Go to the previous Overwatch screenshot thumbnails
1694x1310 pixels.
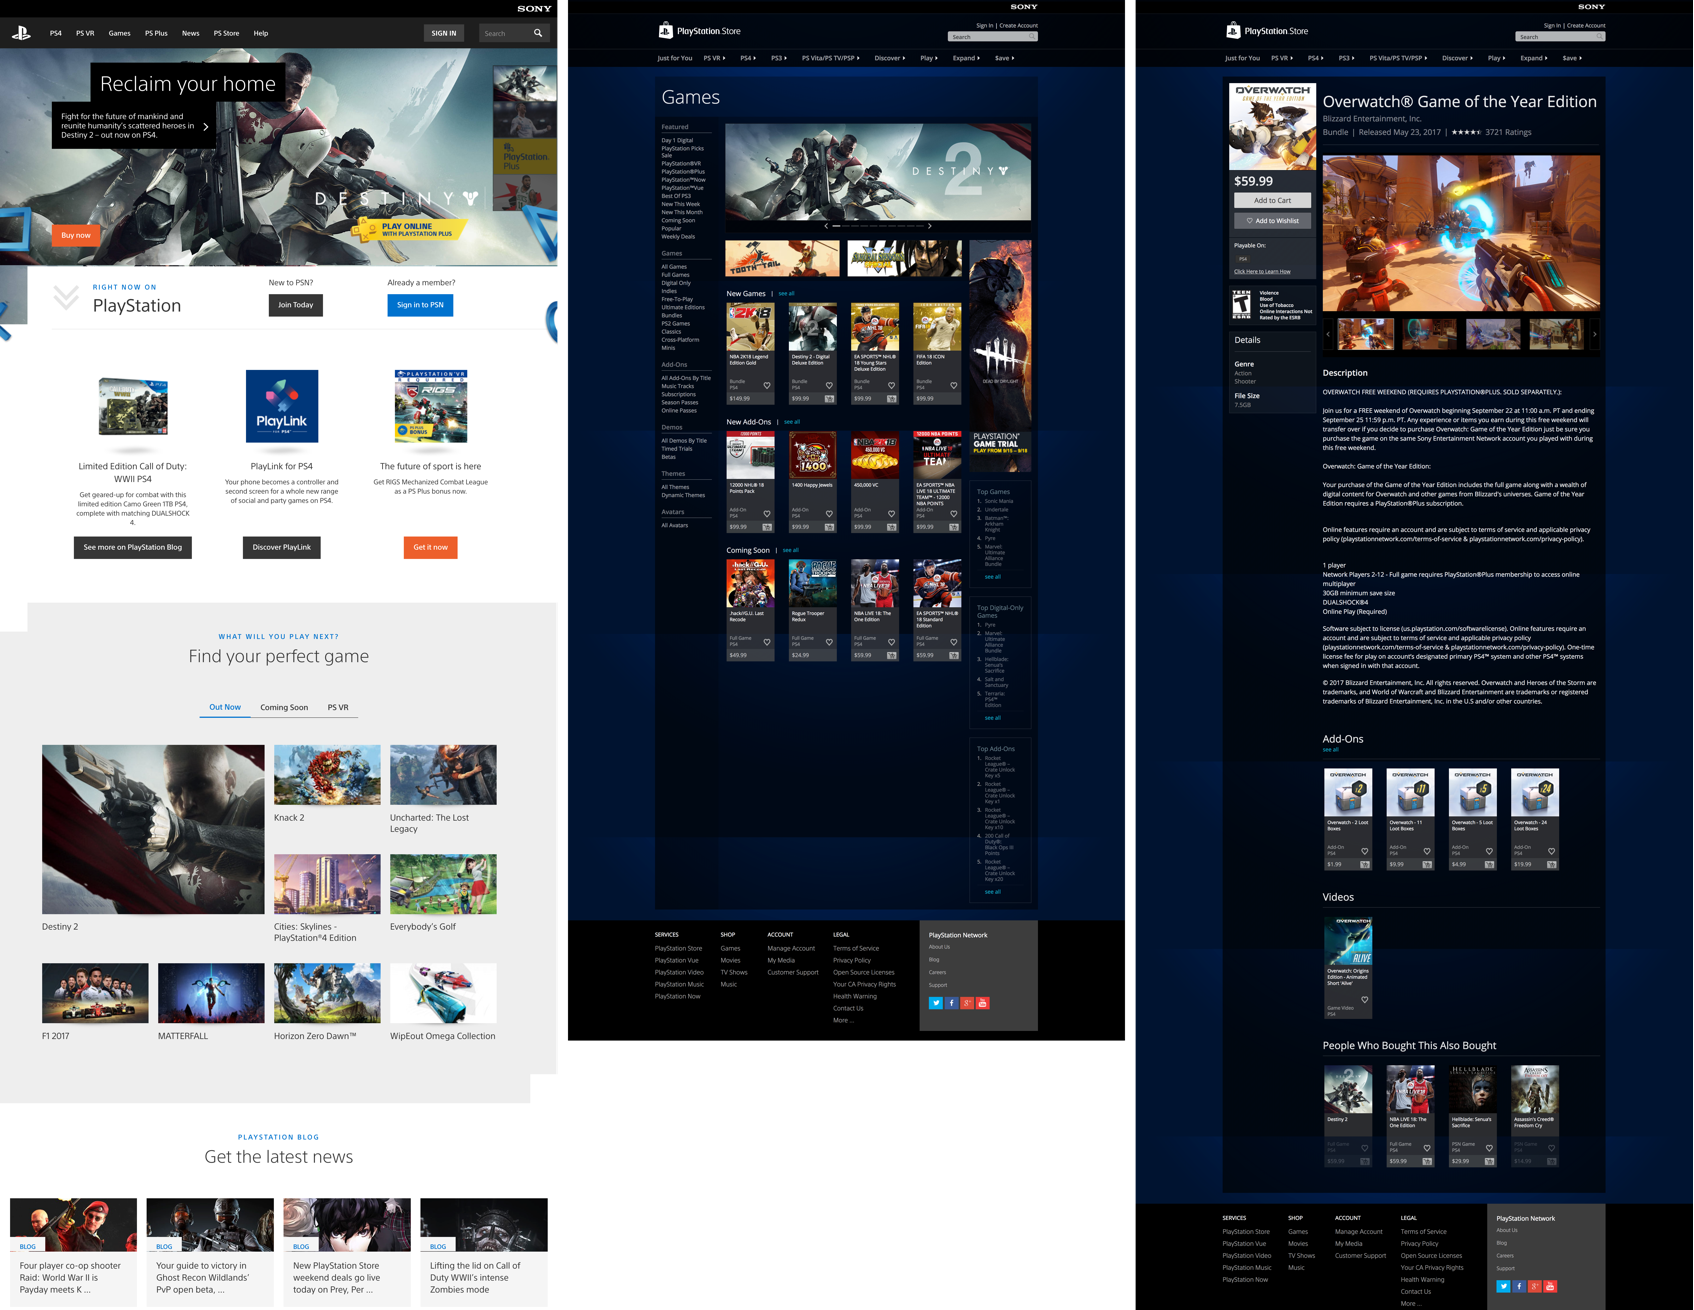click(x=1328, y=334)
